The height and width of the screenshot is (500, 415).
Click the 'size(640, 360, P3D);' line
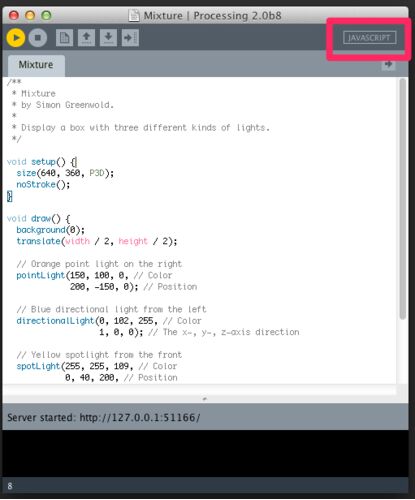coord(65,173)
